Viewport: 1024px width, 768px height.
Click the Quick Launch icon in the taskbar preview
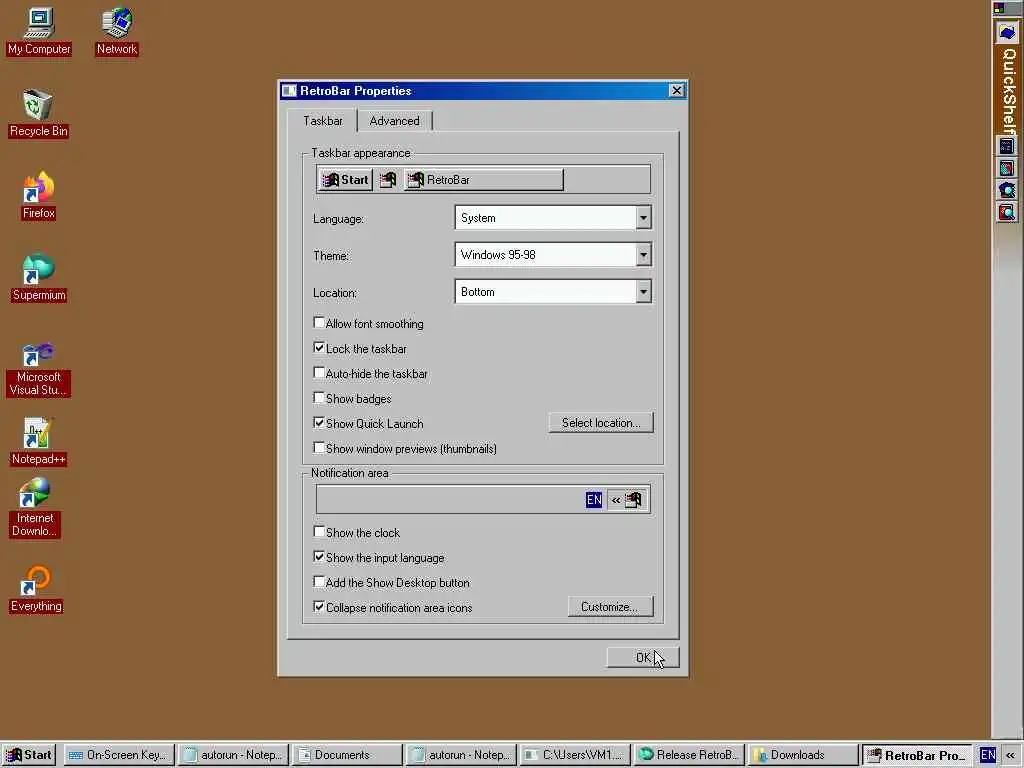[x=388, y=180]
